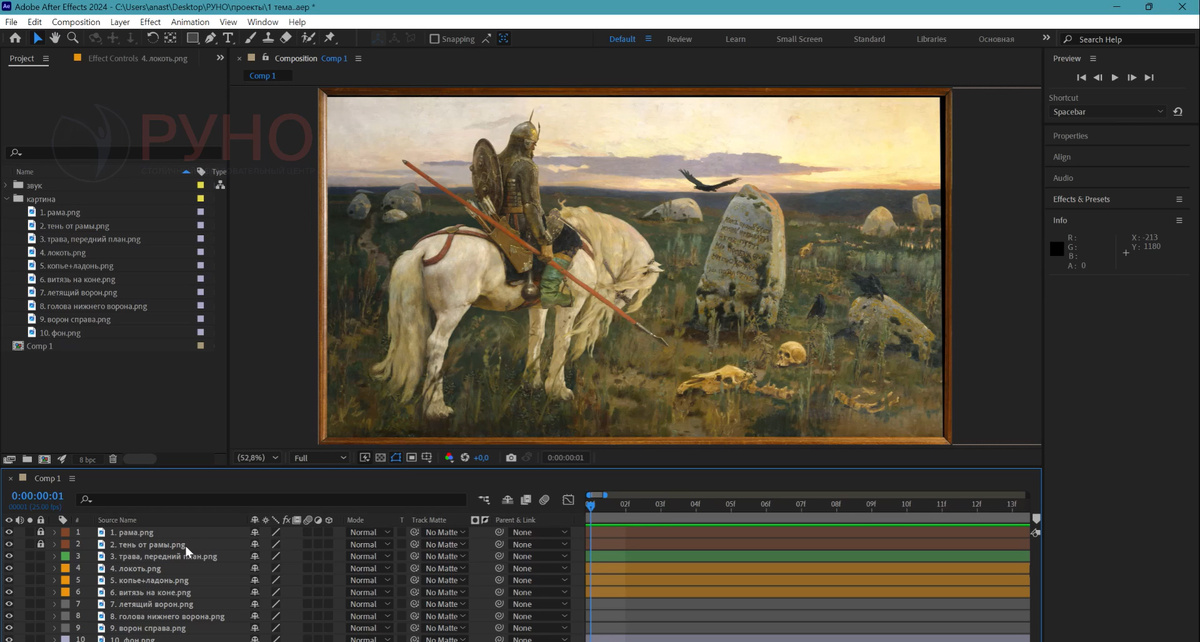Hide layer 4 локоть.png with eye toggle
This screenshot has width=1200, height=642.
coord(9,568)
